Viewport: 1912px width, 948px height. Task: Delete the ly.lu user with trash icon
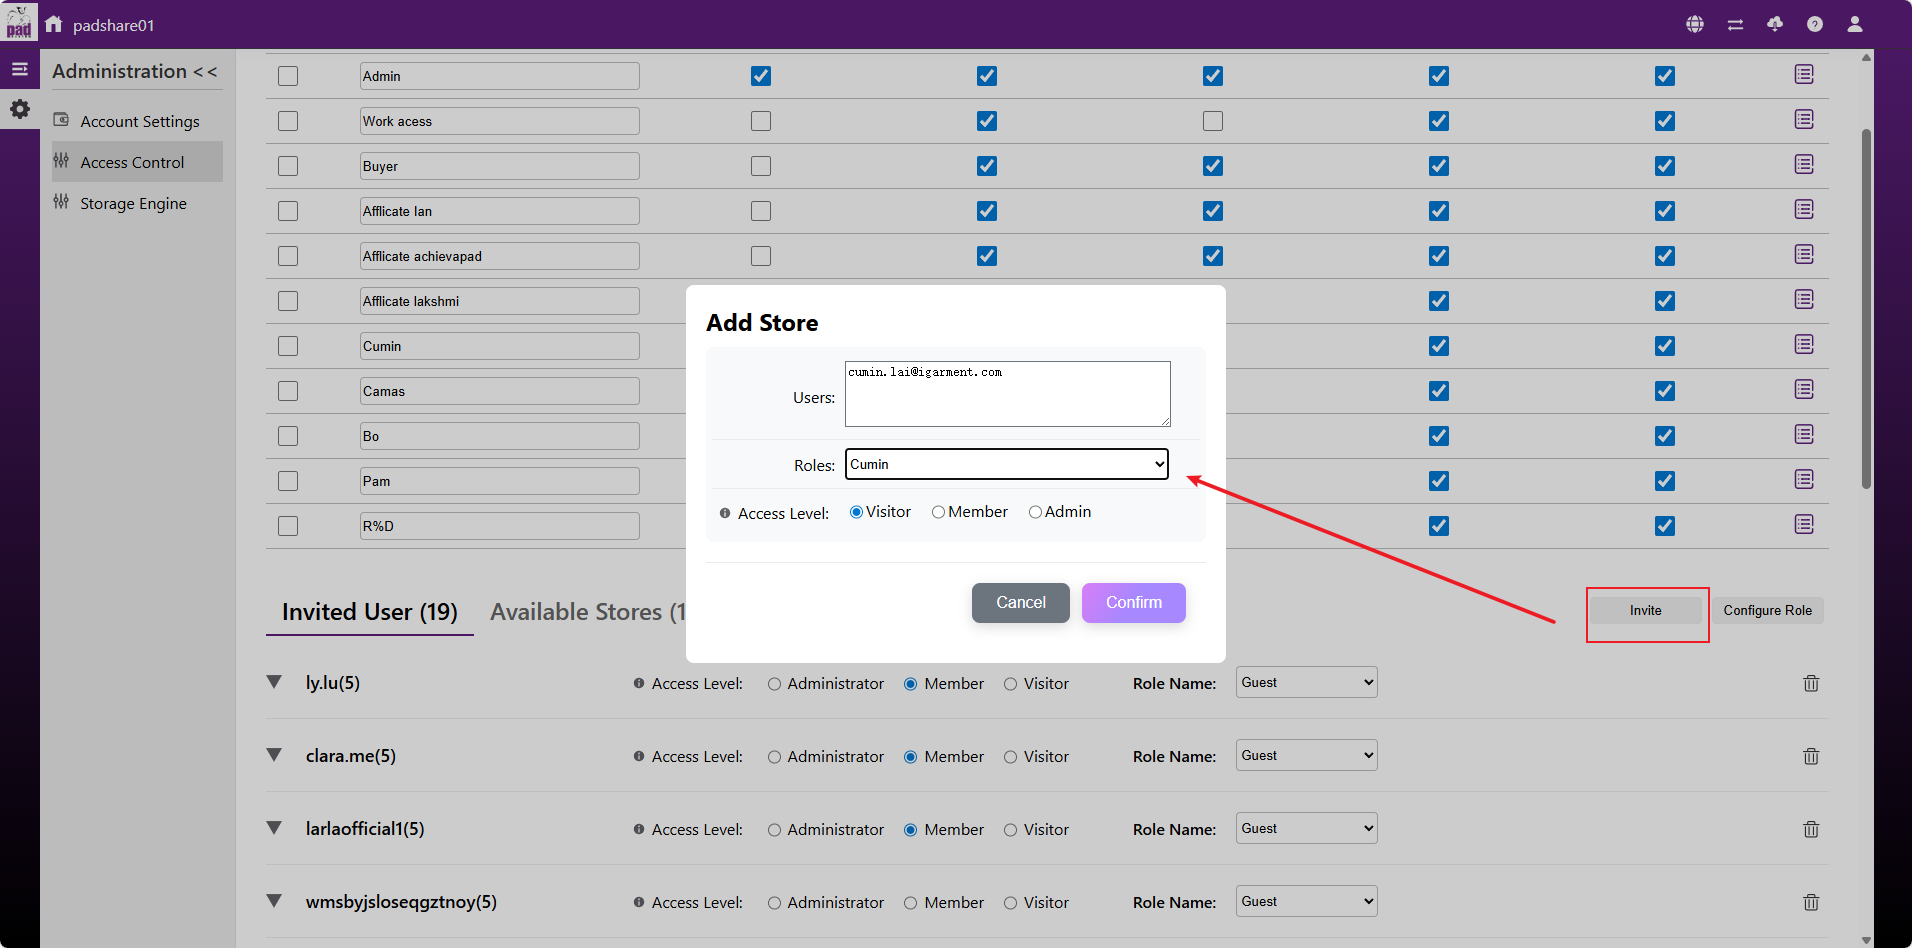click(x=1811, y=684)
